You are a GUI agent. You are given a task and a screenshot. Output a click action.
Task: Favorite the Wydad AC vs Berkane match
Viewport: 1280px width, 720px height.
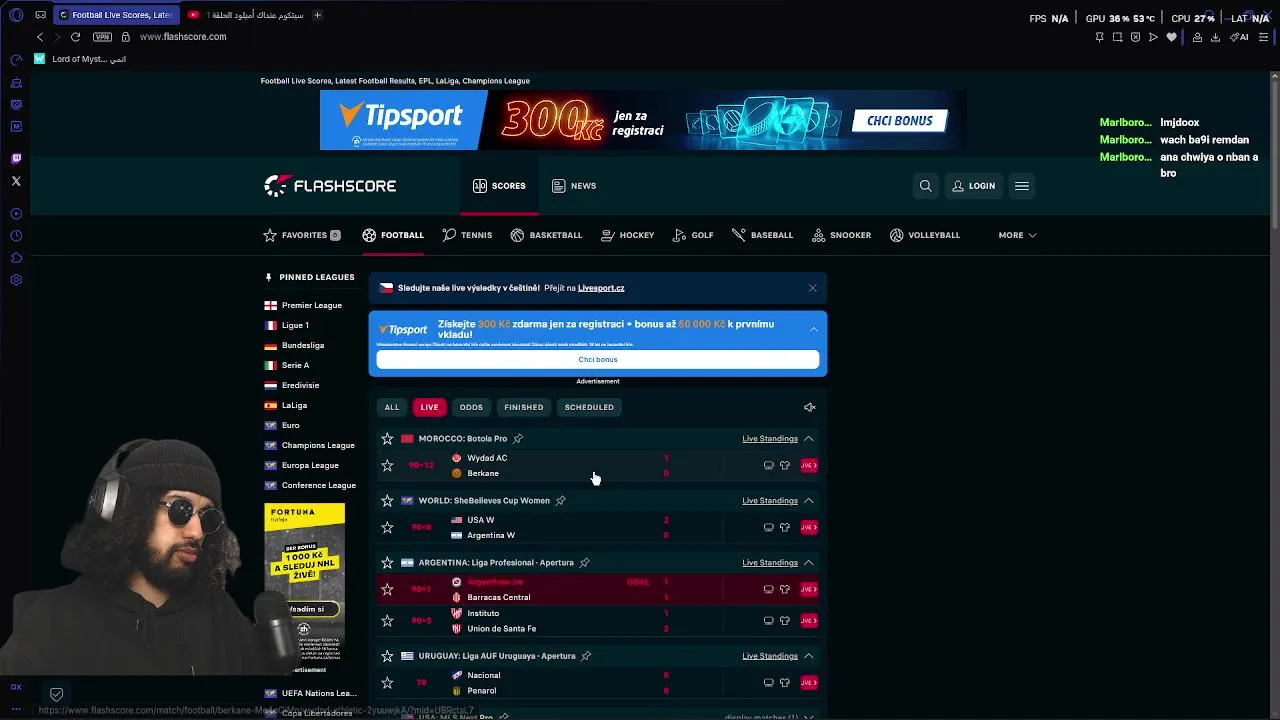387,465
